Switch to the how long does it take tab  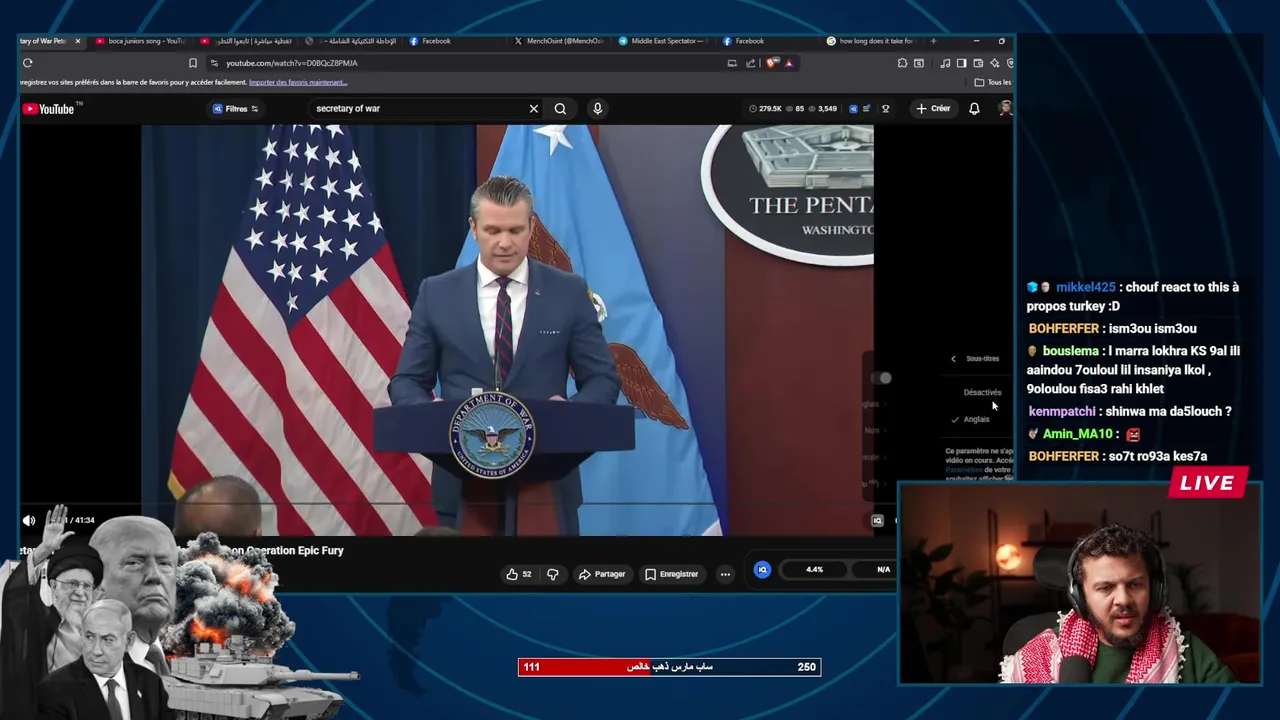[870, 41]
